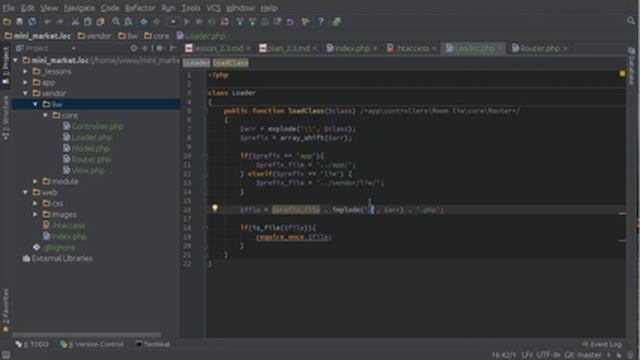Open the VCS menu
The image size is (640, 360).
pos(213,8)
